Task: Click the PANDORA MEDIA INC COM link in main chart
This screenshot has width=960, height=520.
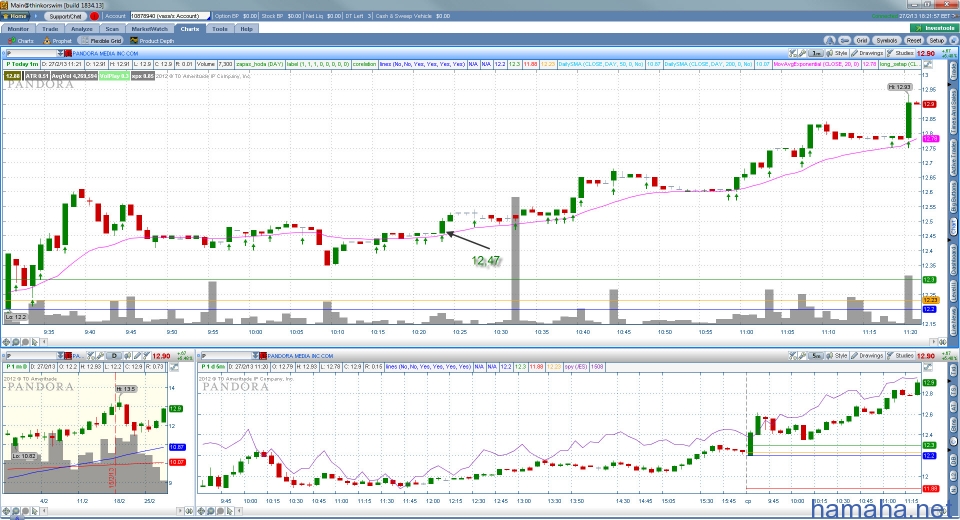Action: [x=105, y=53]
